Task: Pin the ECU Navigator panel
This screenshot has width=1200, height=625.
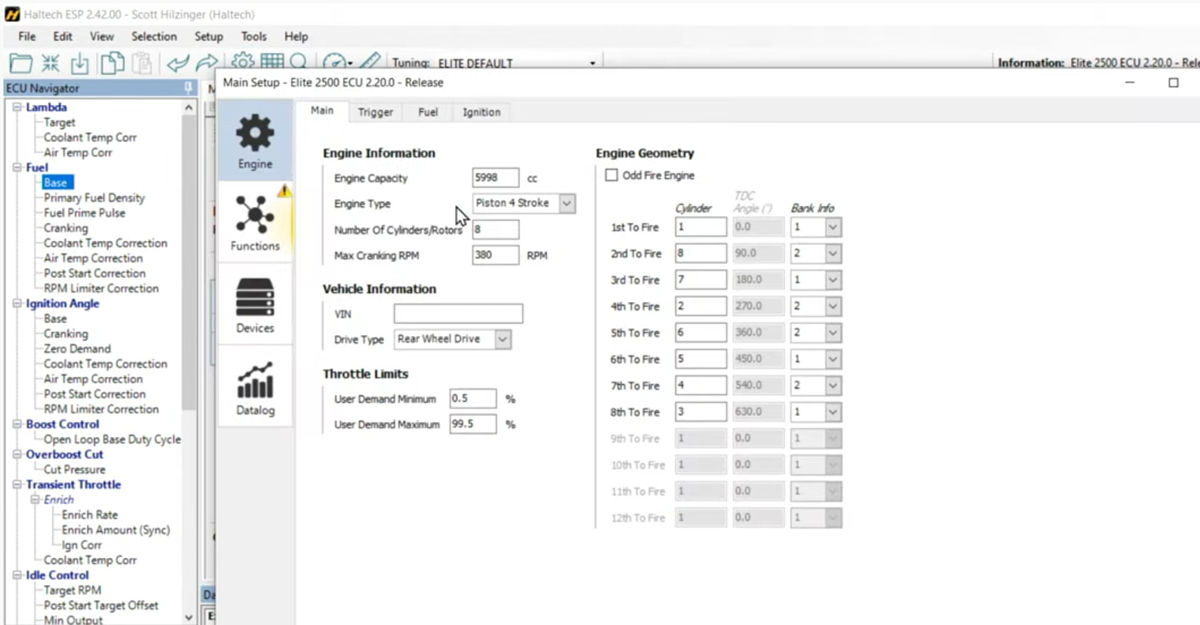Action: coord(189,88)
